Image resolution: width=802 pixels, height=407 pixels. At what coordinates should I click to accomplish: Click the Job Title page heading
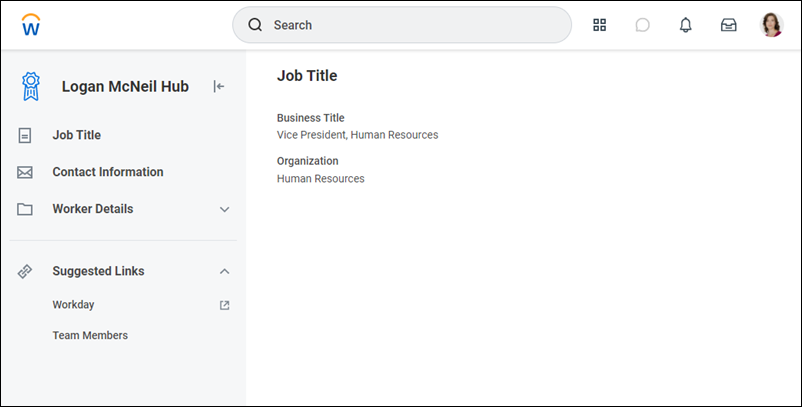pyautogui.click(x=307, y=76)
